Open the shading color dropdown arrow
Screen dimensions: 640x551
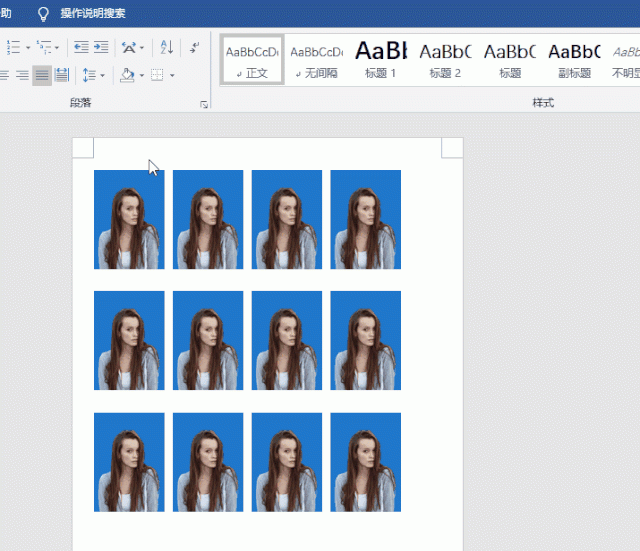142,76
